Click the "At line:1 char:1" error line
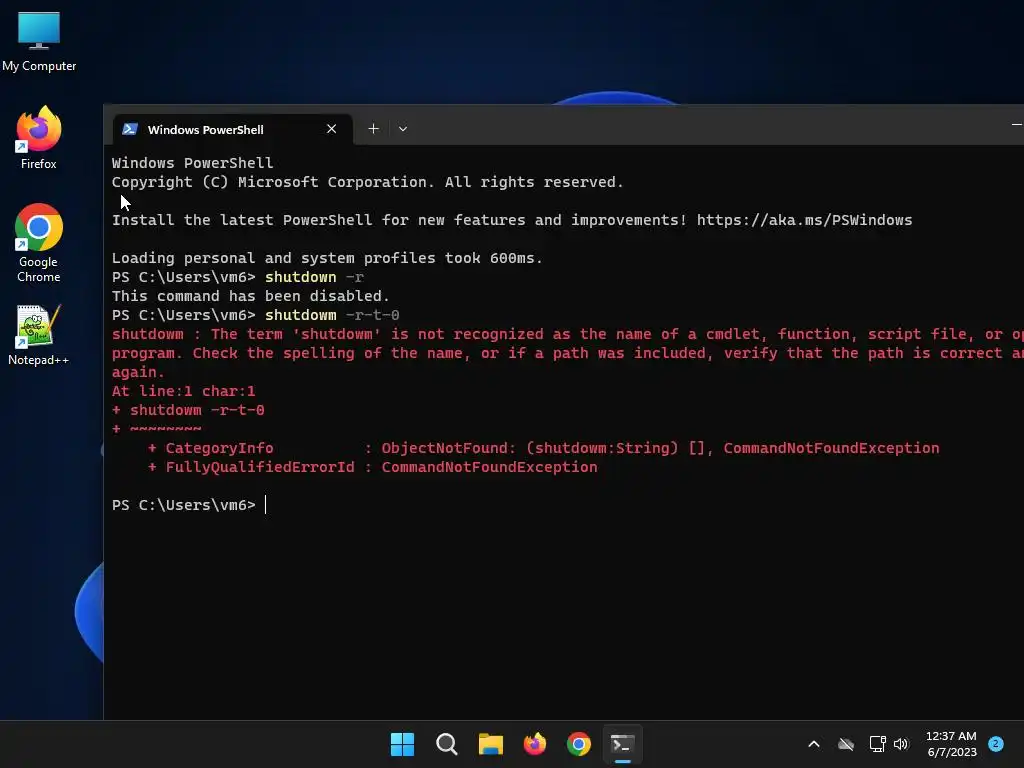The image size is (1024, 768). [x=184, y=391]
